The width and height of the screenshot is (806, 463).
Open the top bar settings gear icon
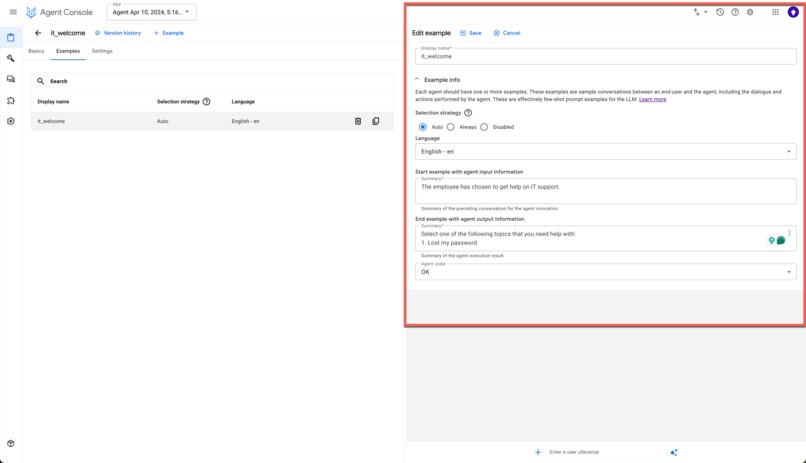750,12
